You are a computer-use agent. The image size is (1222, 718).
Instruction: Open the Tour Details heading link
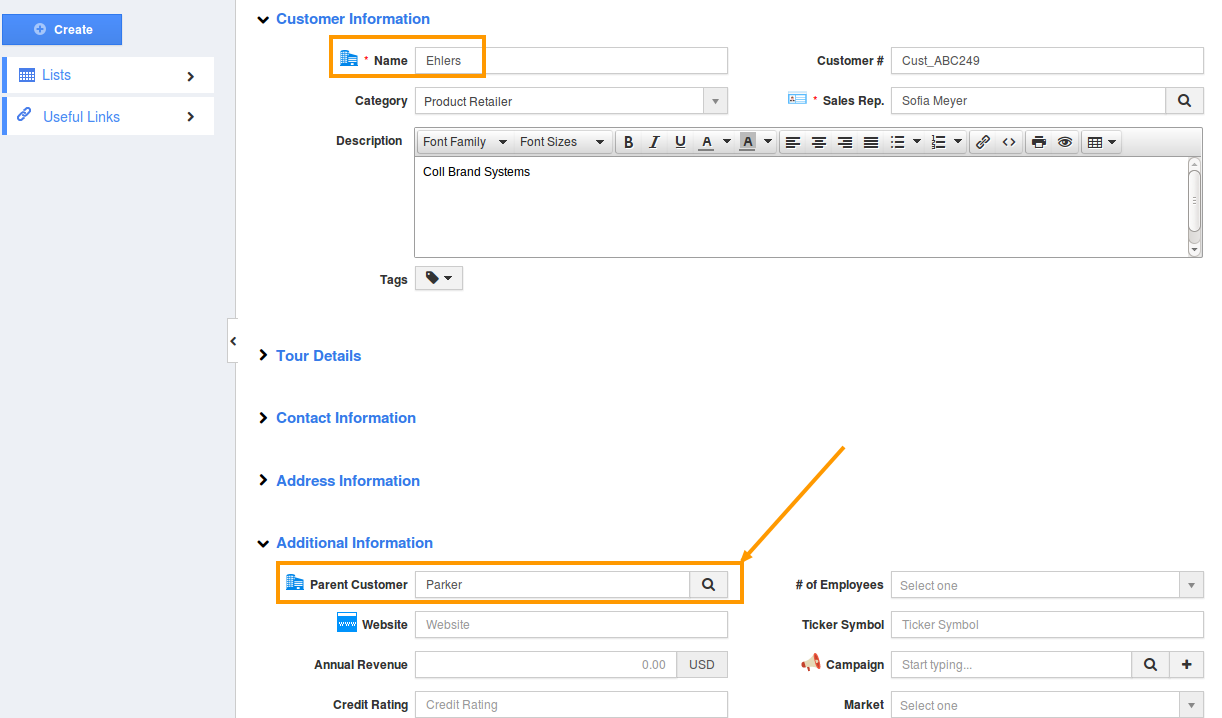pyautogui.click(x=318, y=356)
